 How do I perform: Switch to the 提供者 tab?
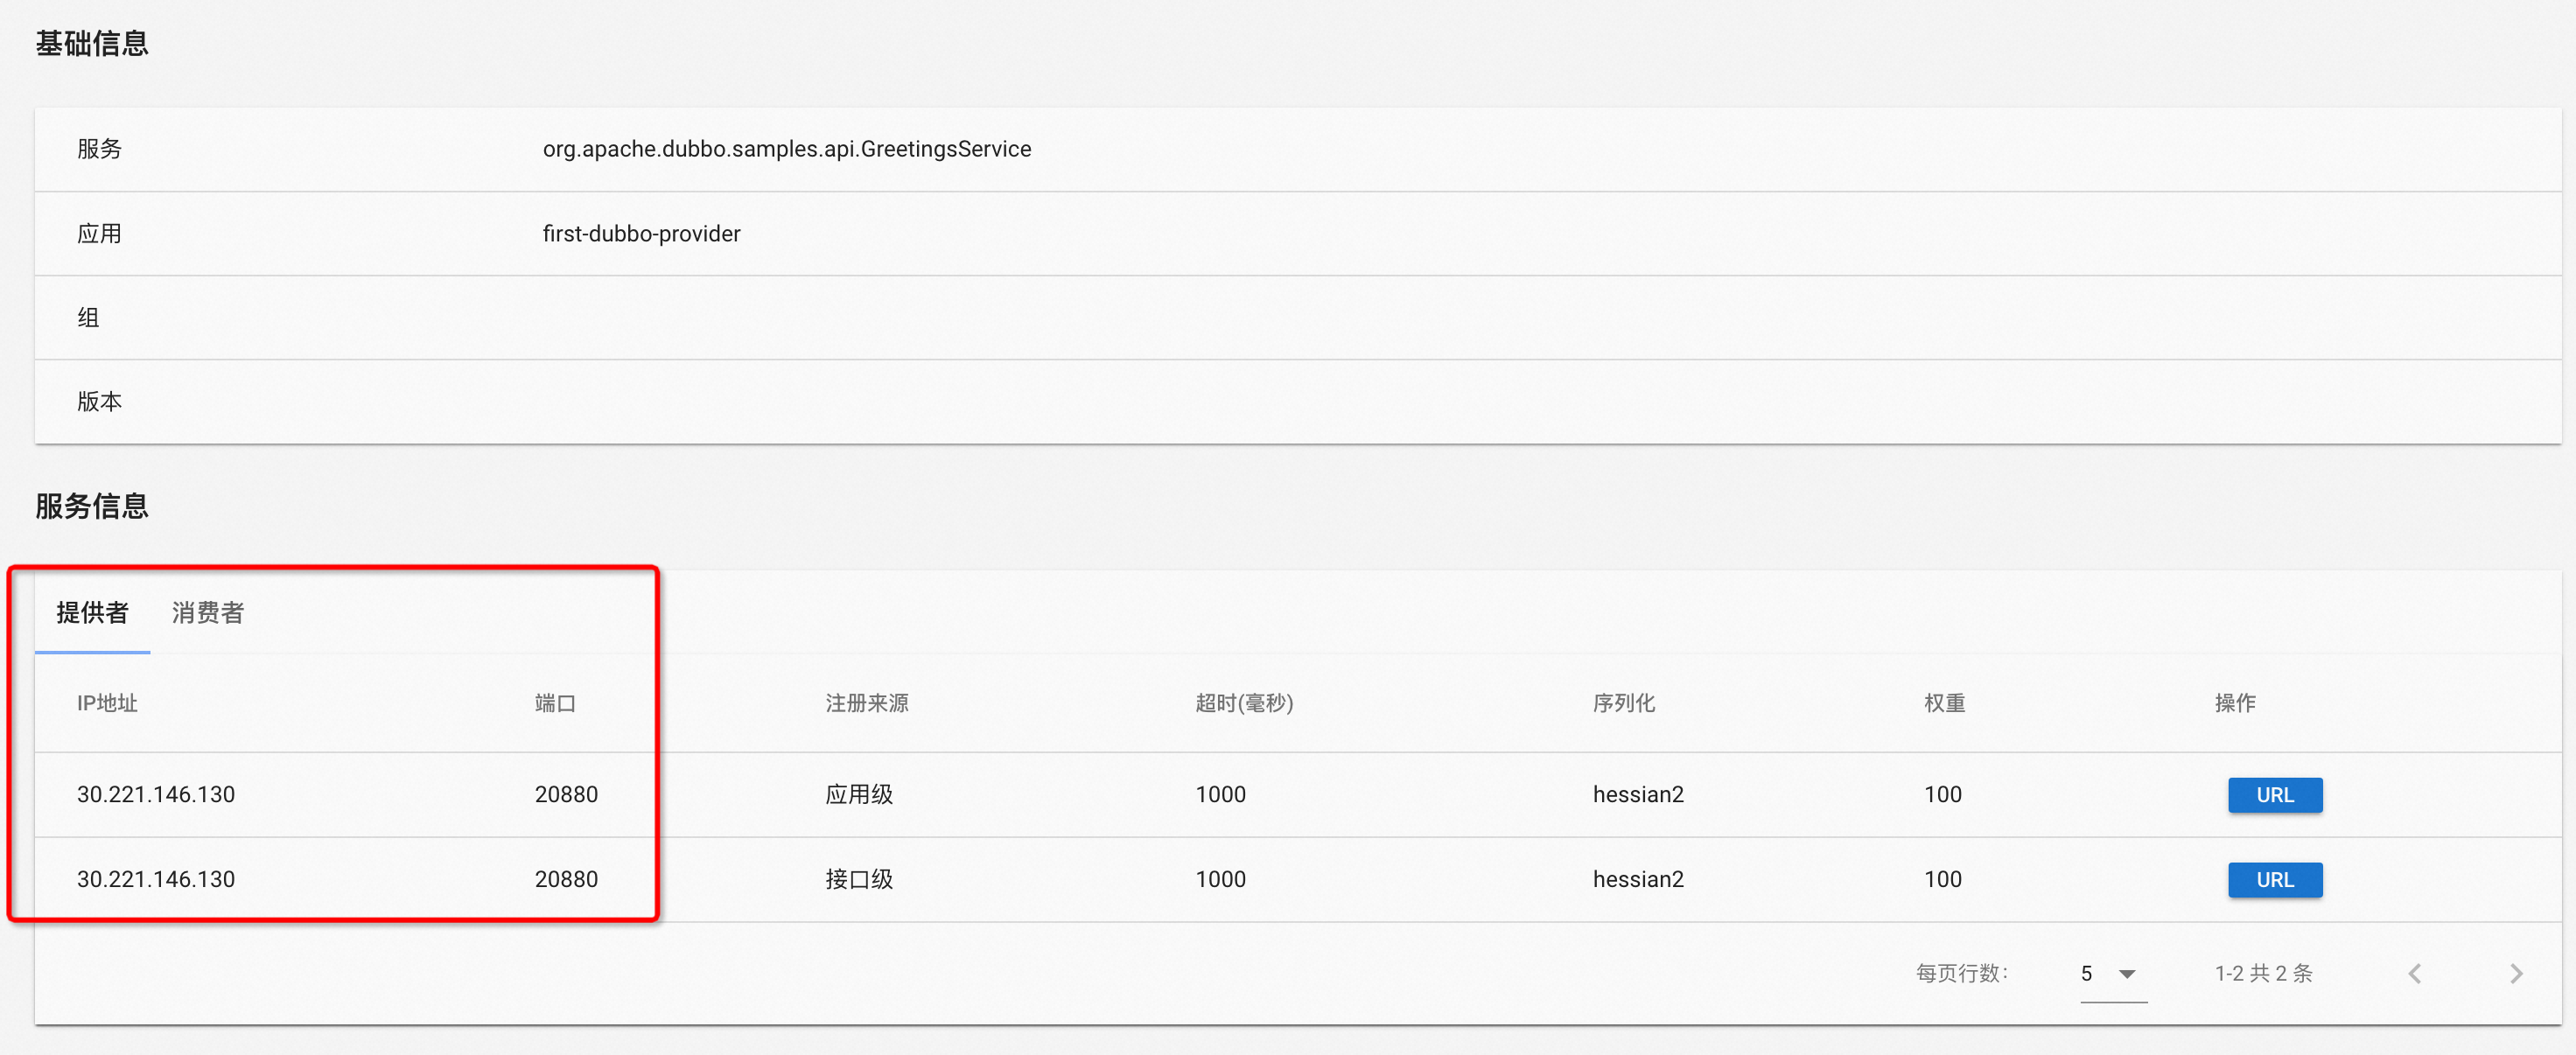pyautogui.click(x=92, y=612)
